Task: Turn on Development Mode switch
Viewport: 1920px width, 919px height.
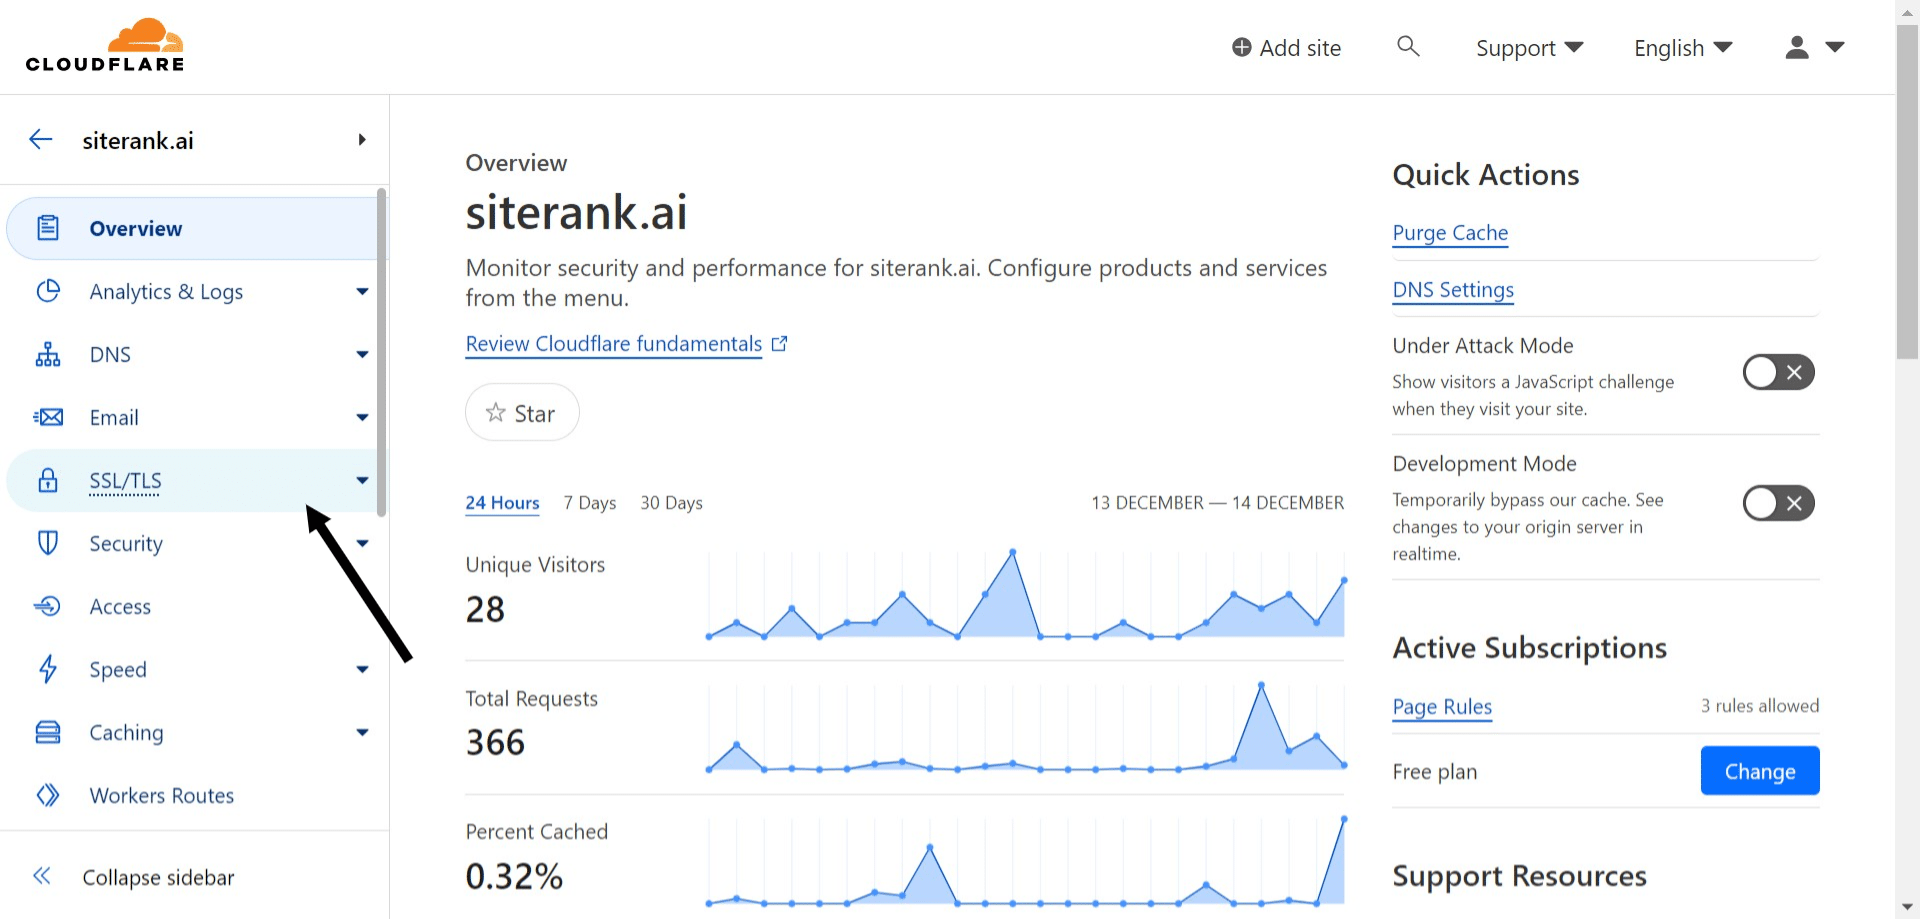Action: click(x=1778, y=503)
